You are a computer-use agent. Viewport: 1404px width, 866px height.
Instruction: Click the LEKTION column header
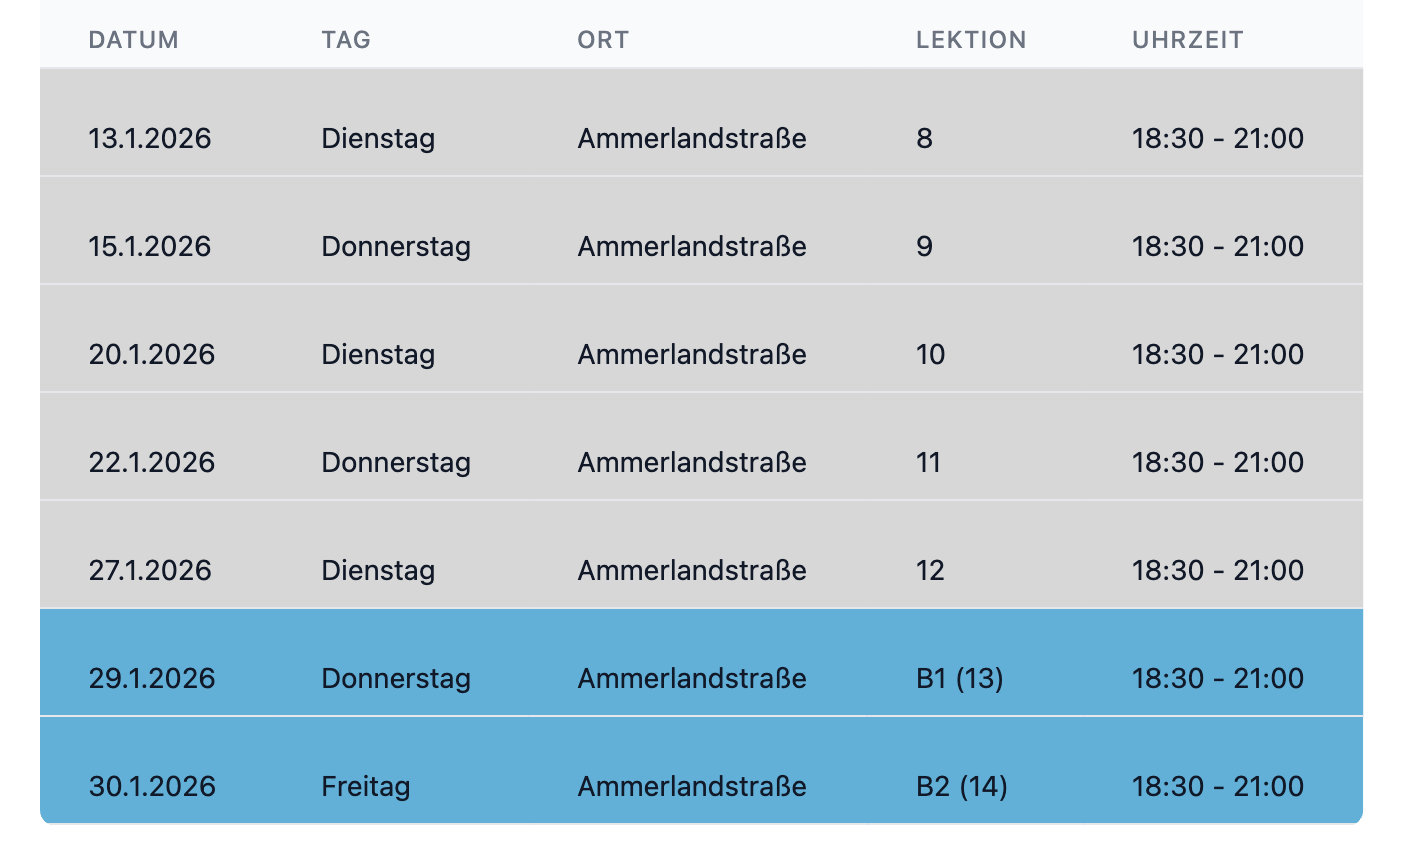click(x=971, y=40)
